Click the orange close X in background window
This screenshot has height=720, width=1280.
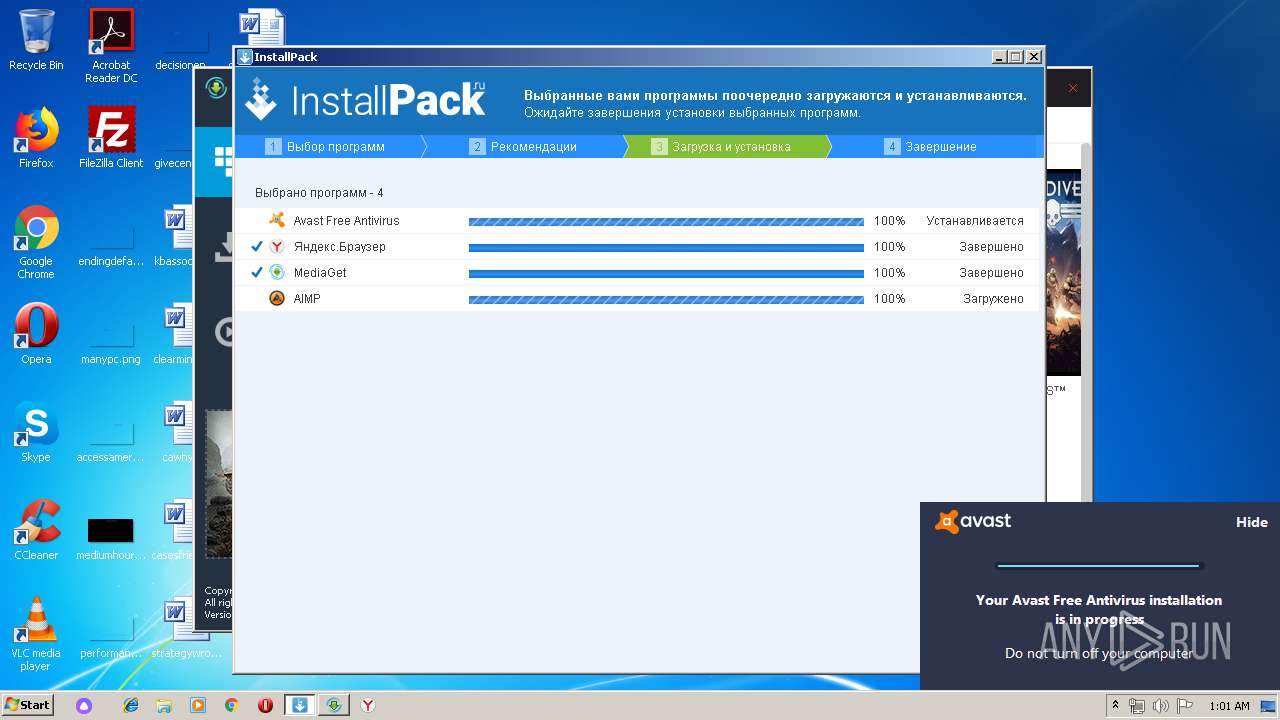click(1072, 88)
